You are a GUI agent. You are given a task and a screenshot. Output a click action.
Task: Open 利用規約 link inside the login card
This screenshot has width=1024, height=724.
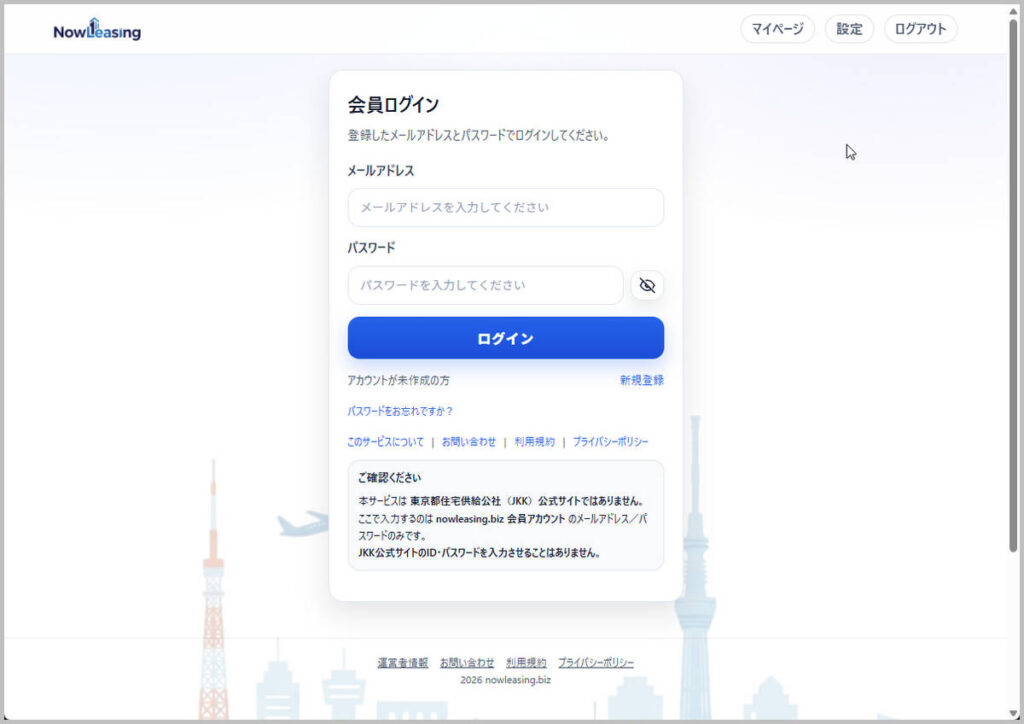click(534, 441)
